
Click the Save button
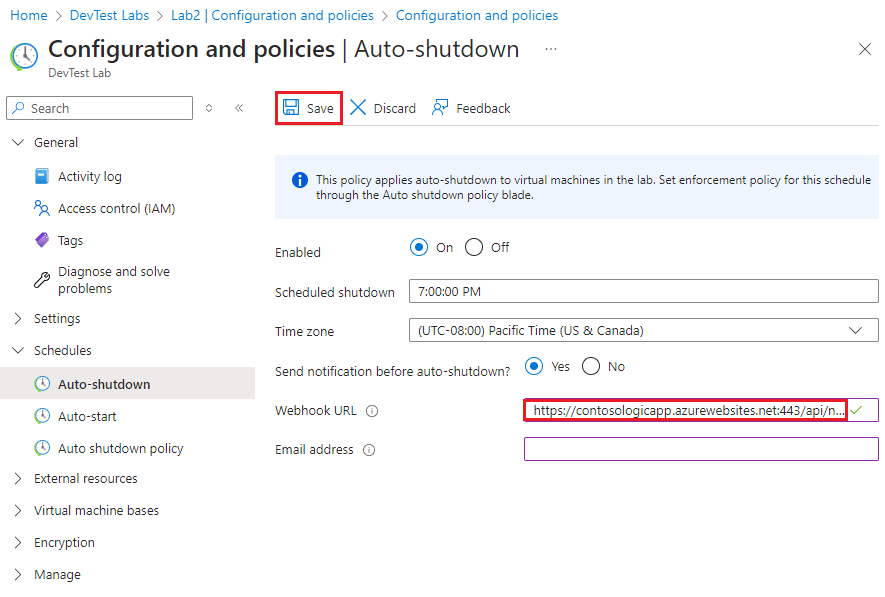[308, 107]
